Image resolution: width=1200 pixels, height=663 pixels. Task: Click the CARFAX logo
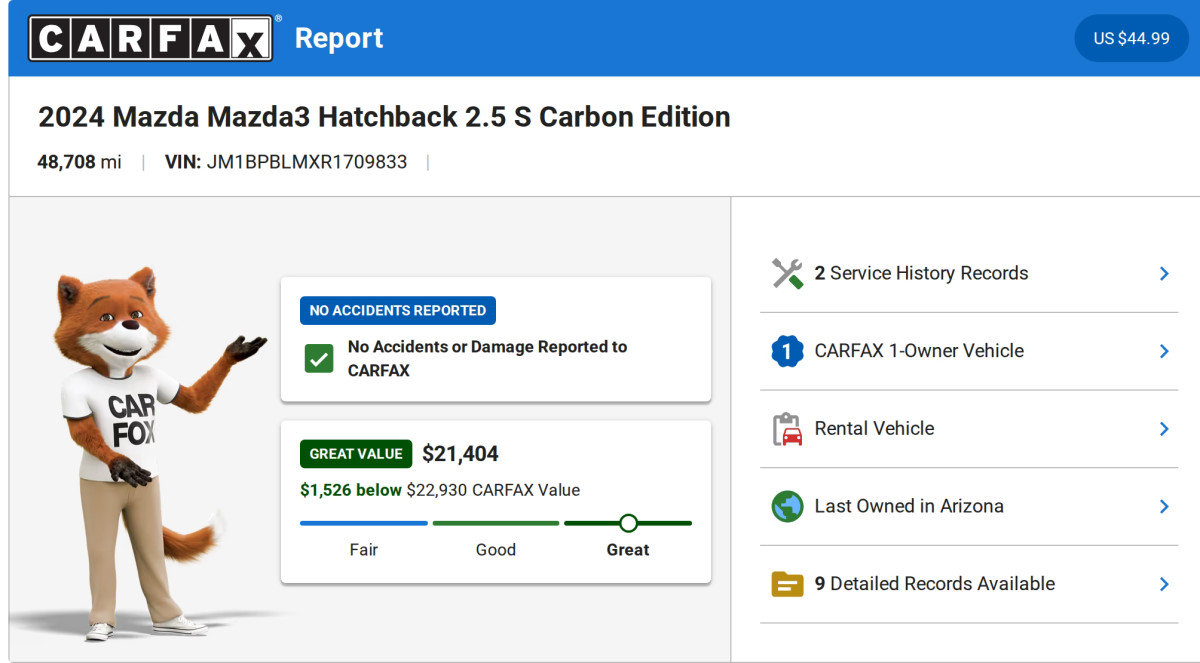(x=150, y=38)
